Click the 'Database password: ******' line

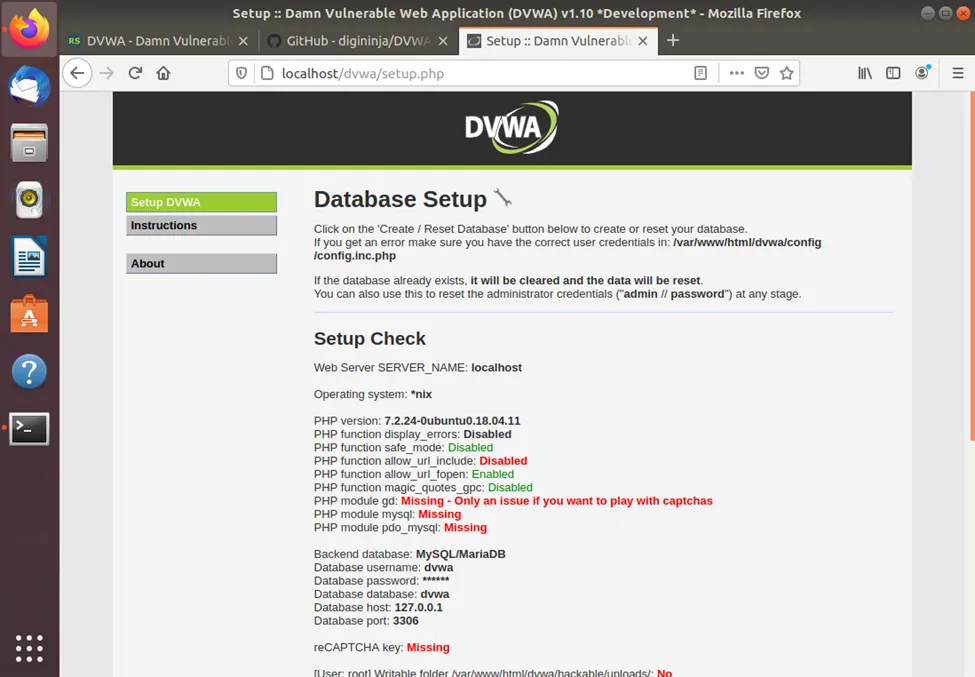coord(382,581)
